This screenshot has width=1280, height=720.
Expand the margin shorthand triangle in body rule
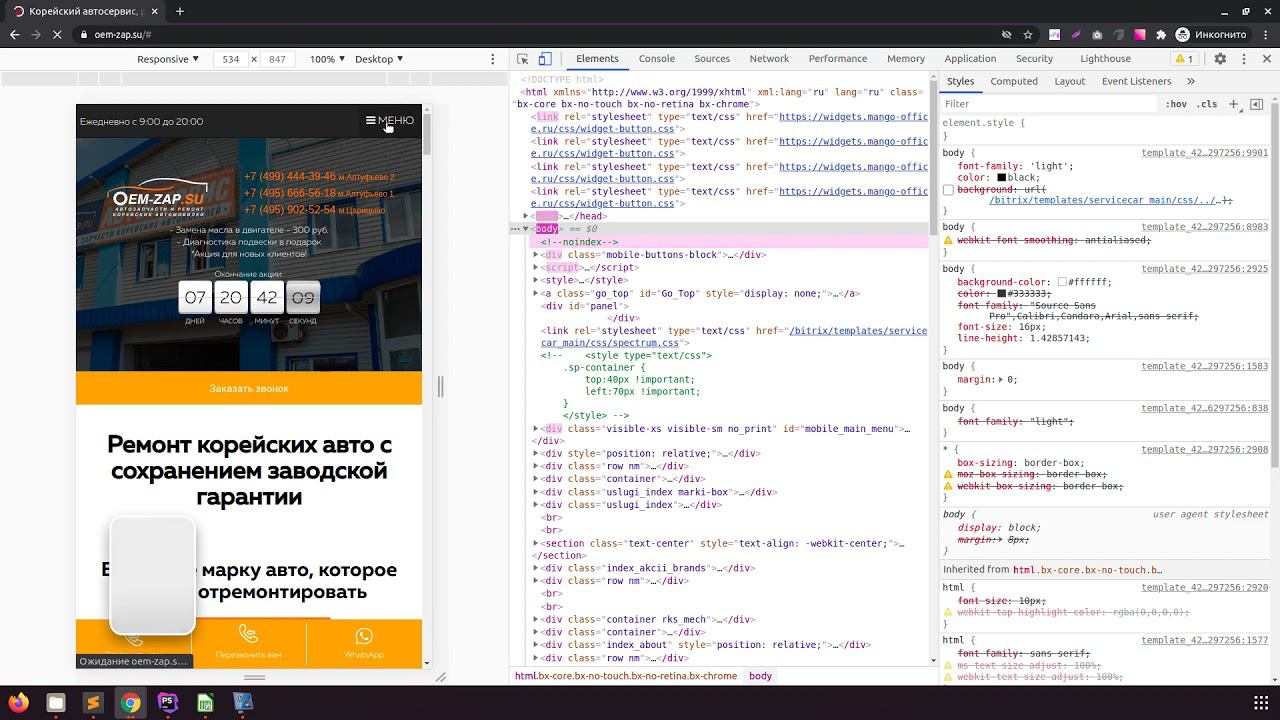(1001, 380)
